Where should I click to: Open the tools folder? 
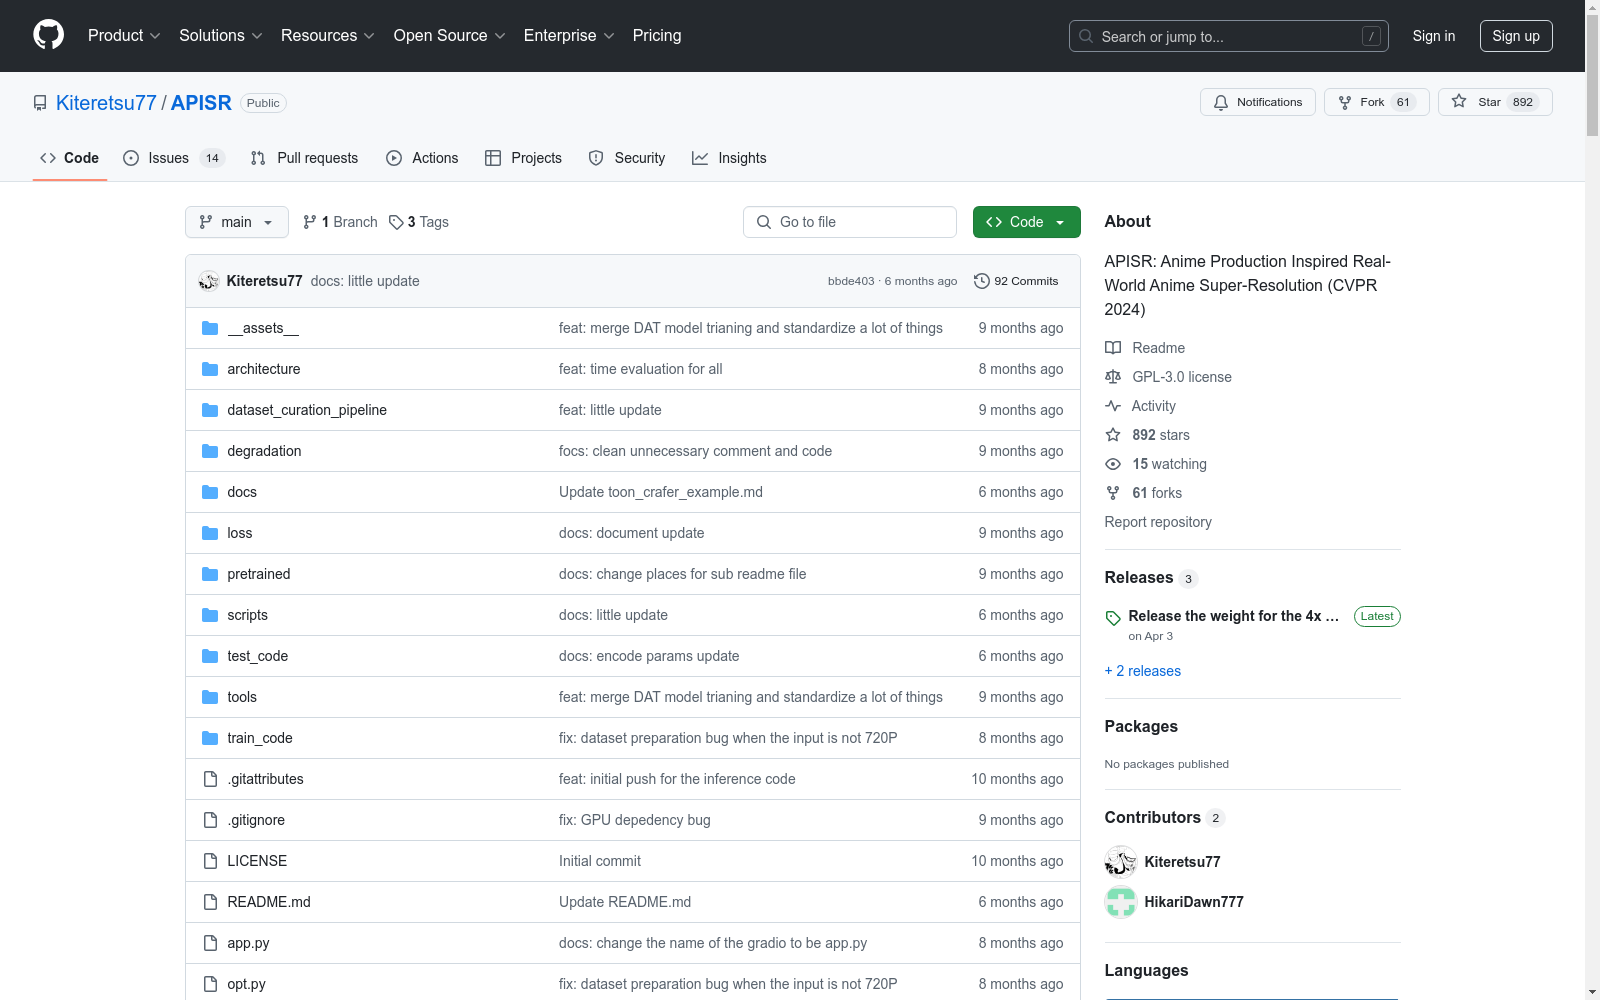pos(242,697)
